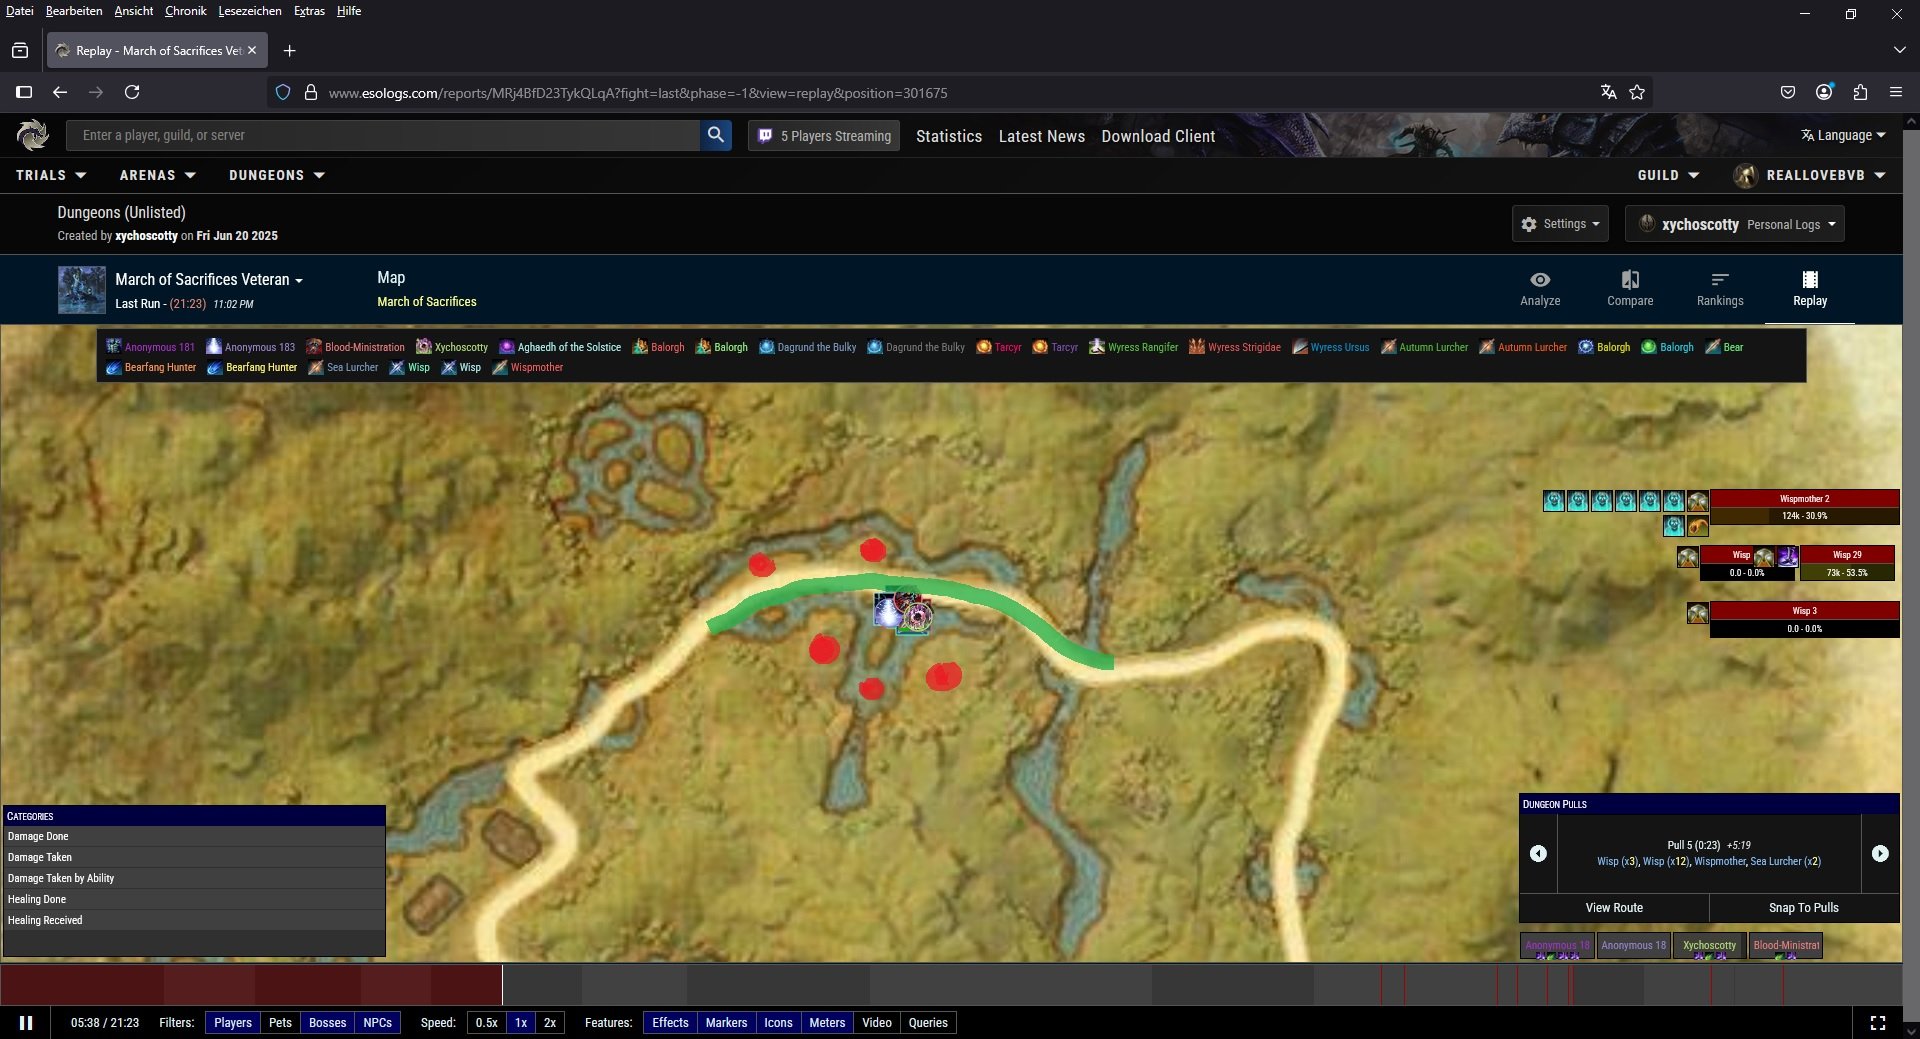
Task: Click the Agfaedh of the Solstice legend entry
Action: (559, 347)
